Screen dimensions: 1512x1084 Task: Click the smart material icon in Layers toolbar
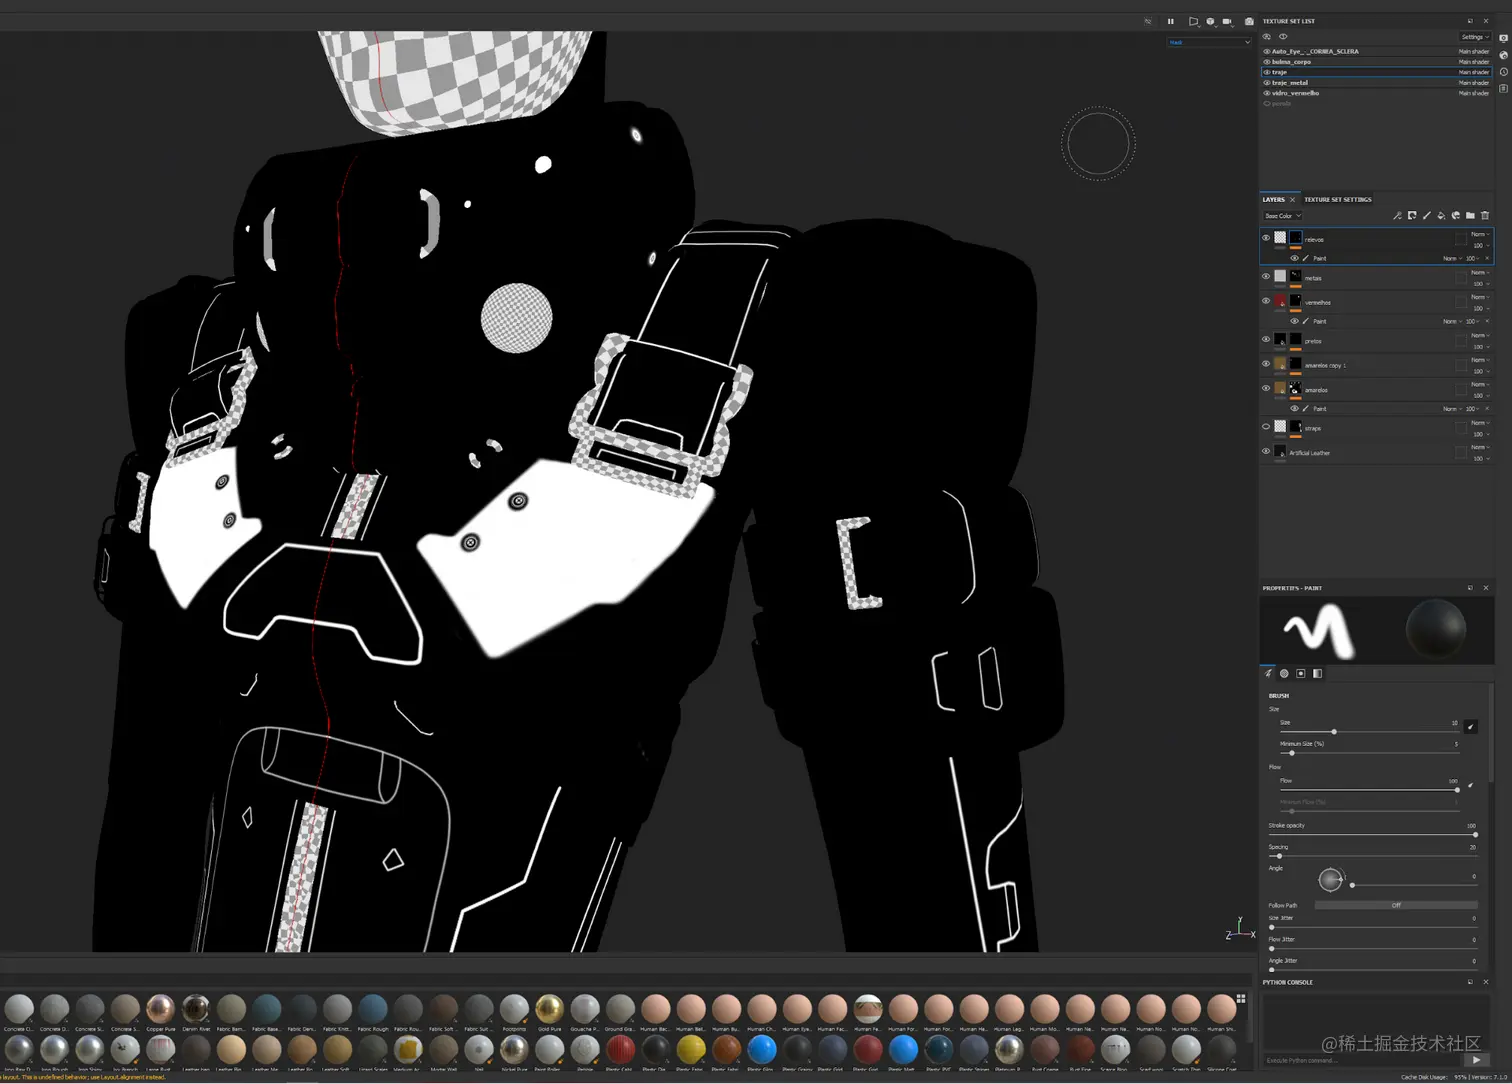click(x=1456, y=215)
